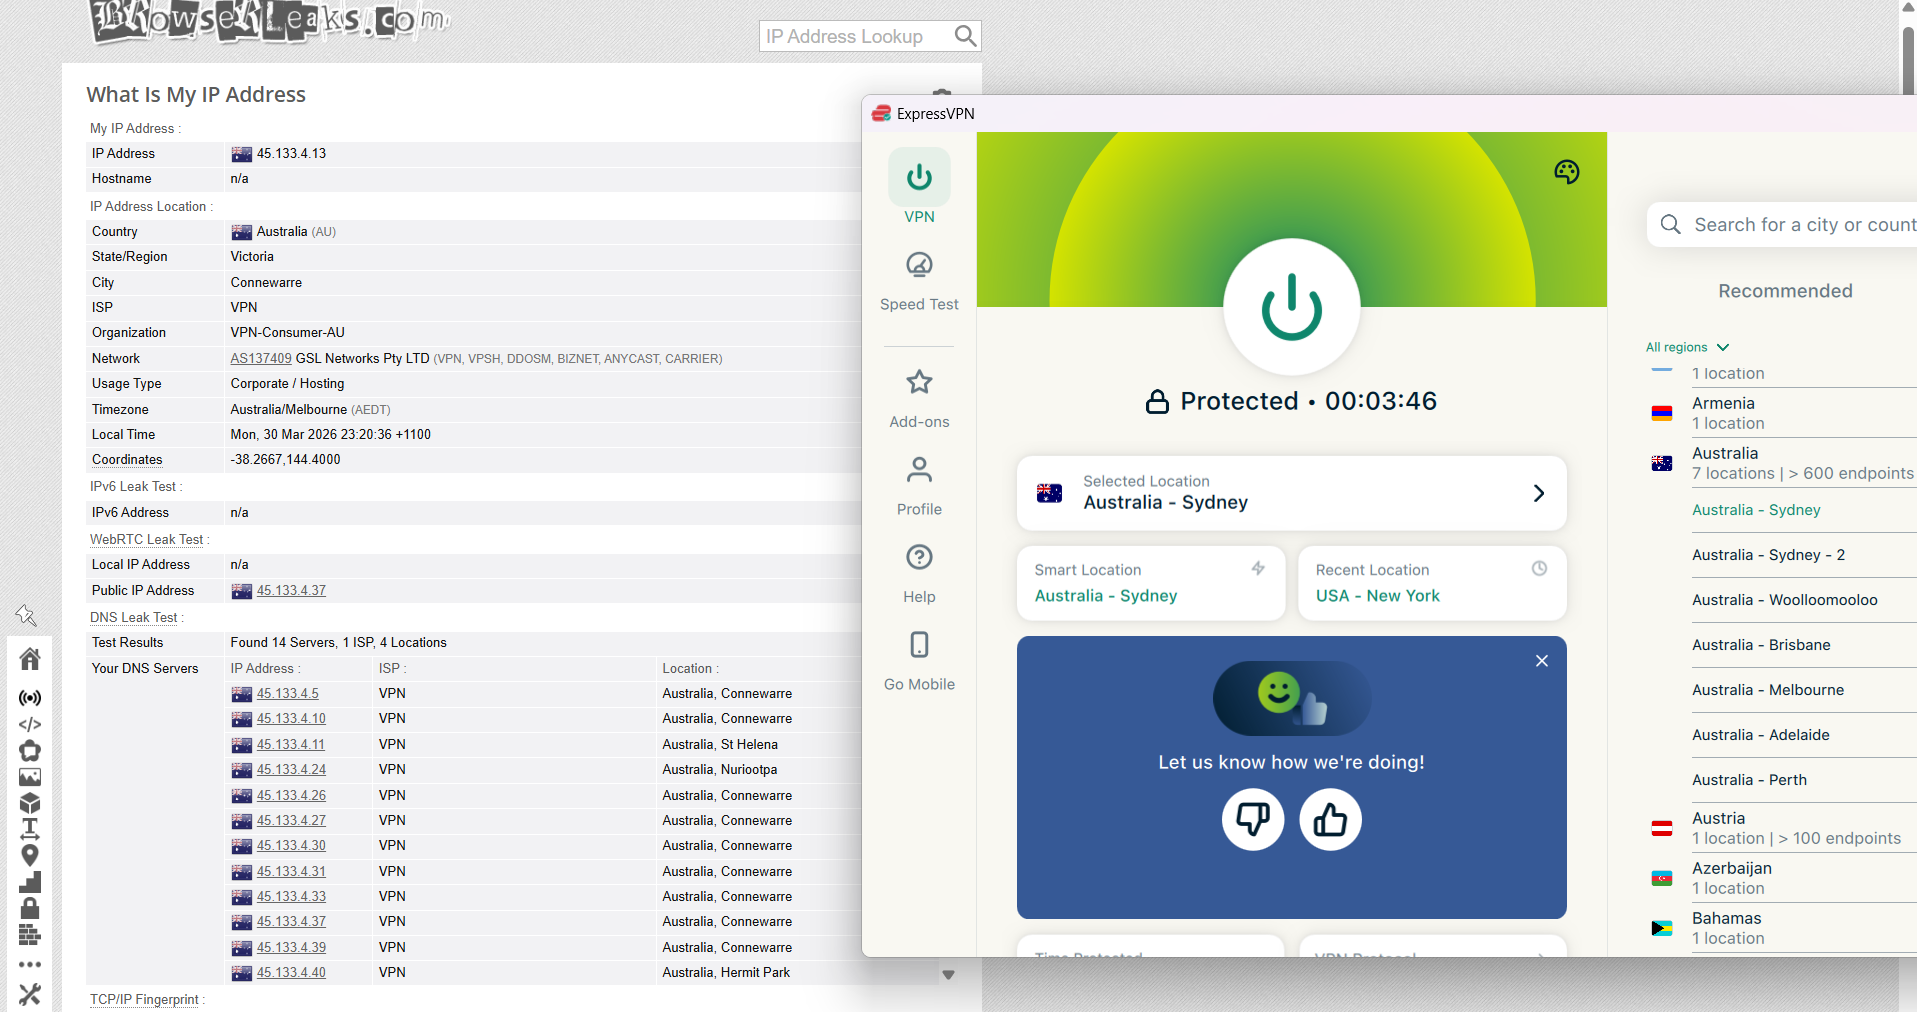Open ExpressVPN Speed Test

(x=918, y=280)
